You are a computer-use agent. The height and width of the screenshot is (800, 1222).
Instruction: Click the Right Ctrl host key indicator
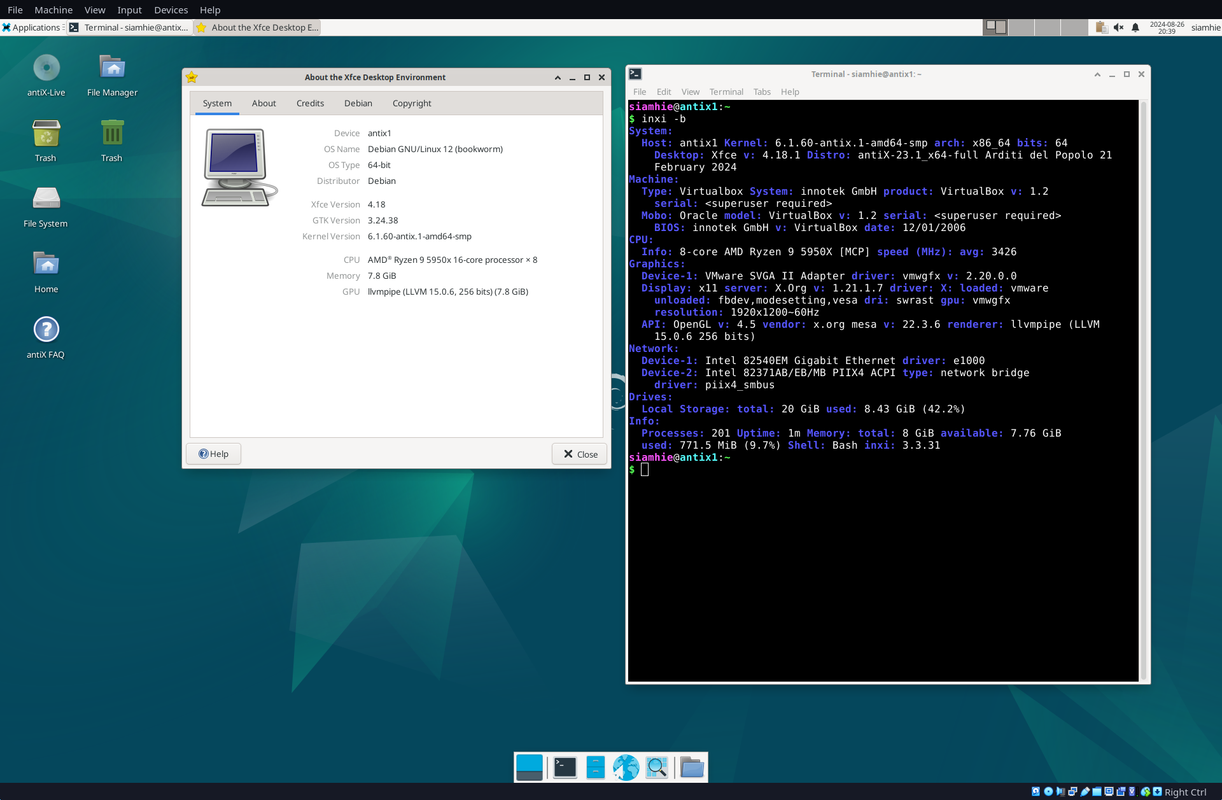tap(1184, 792)
